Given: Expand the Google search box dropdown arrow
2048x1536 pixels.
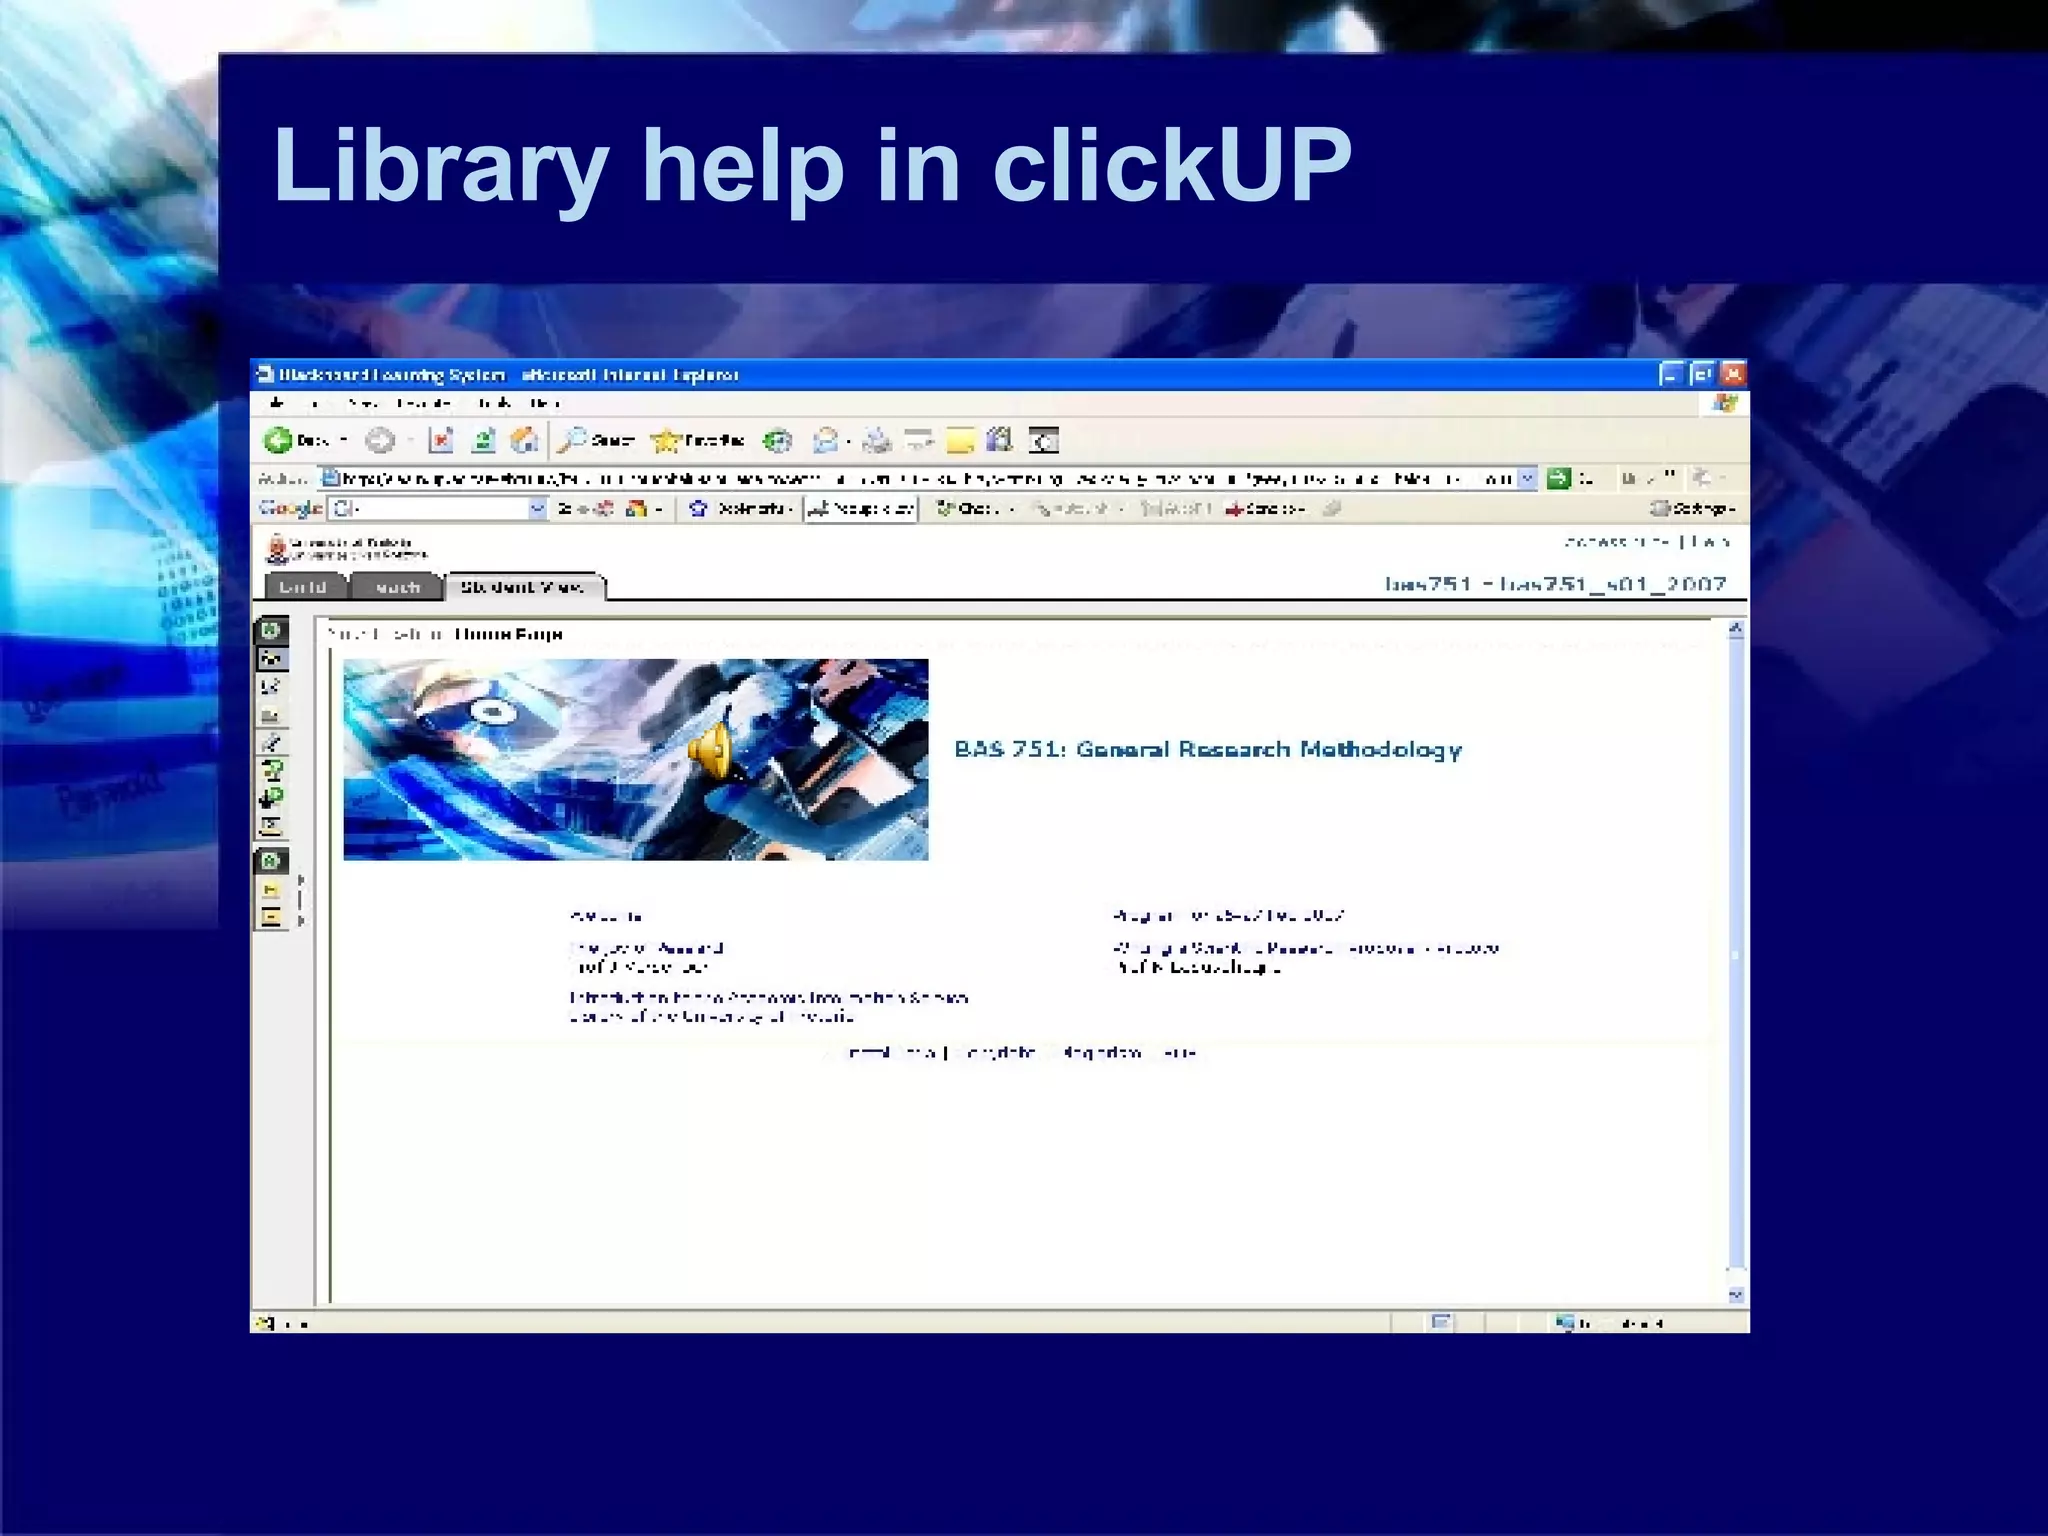Looking at the screenshot, I should tap(537, 509).
